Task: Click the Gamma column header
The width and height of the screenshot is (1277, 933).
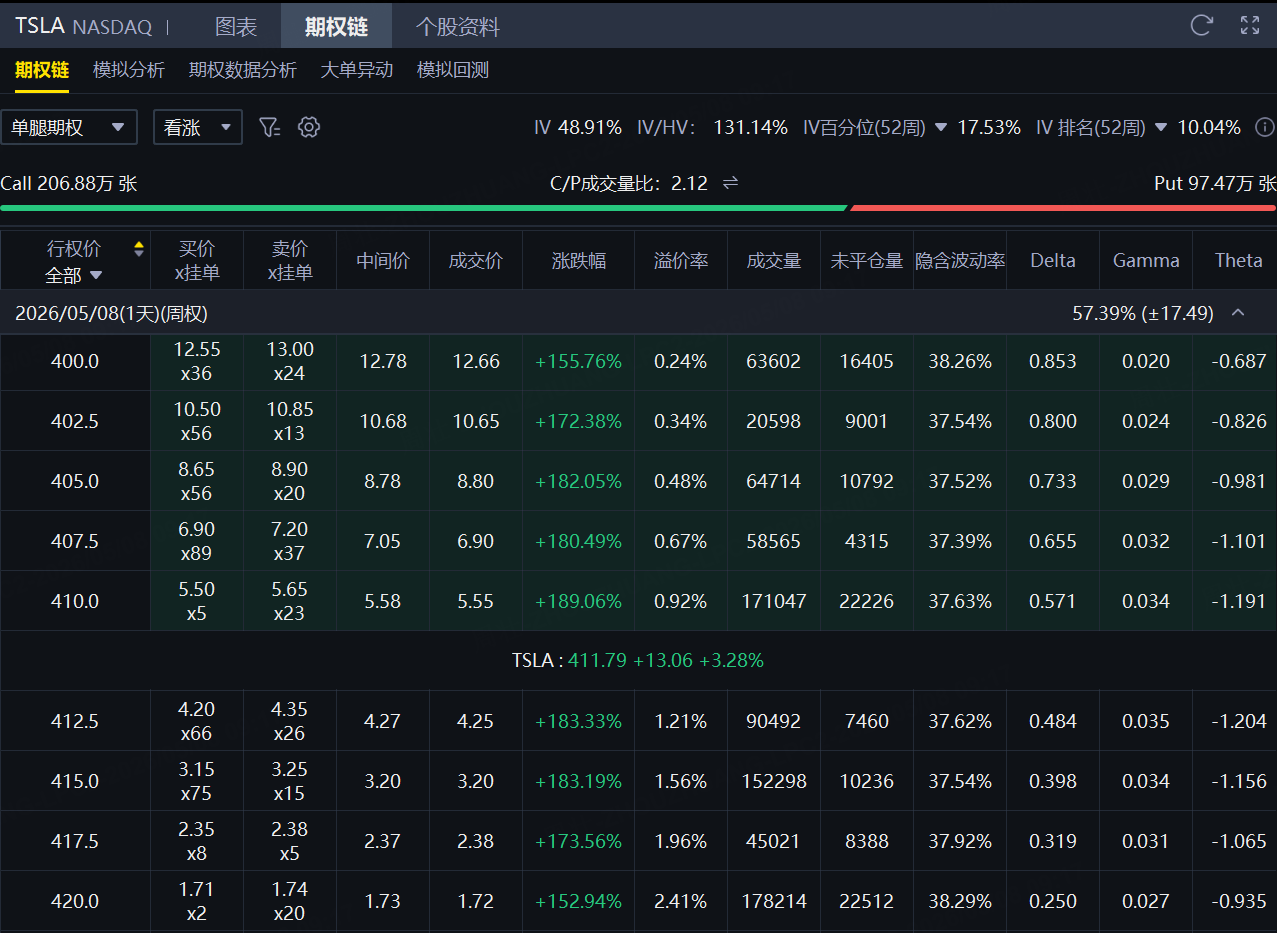Action: pos(1146,261)
